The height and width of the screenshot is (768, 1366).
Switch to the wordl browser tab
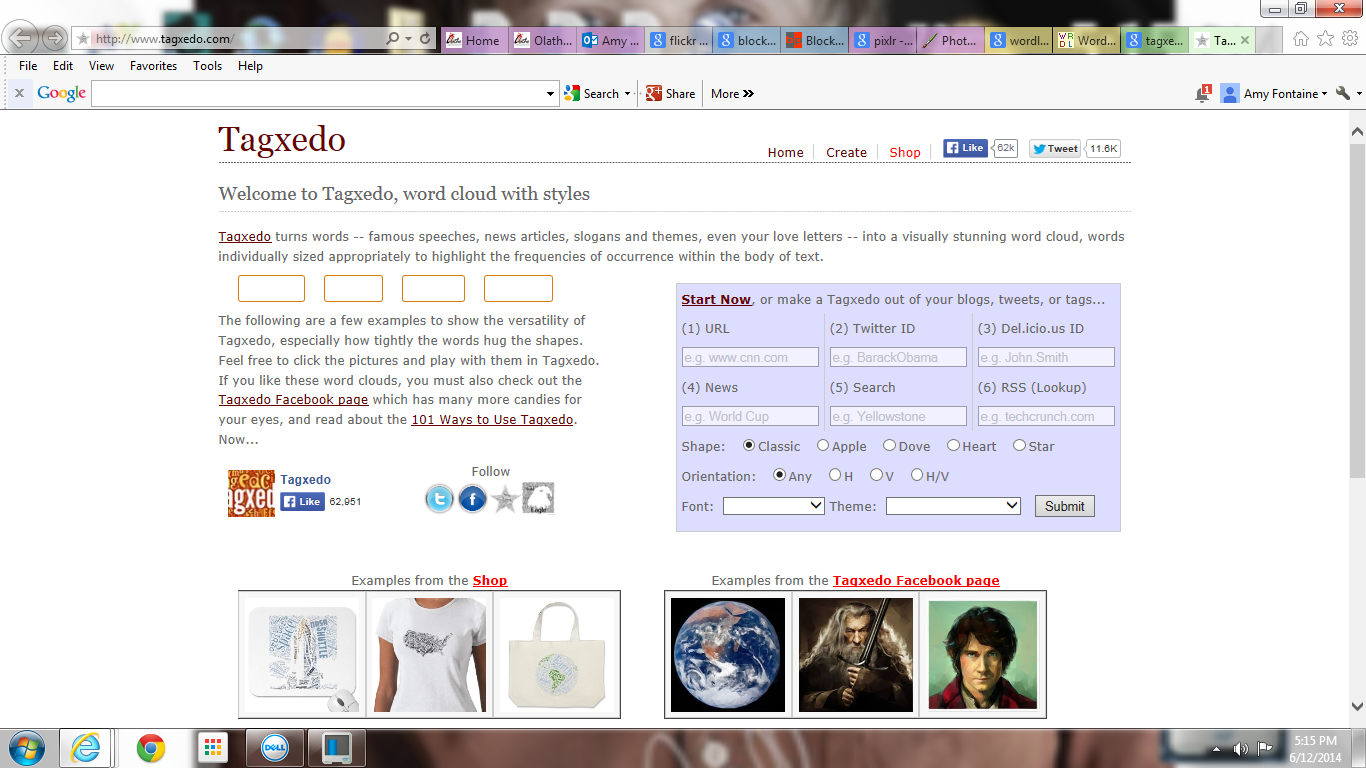1018,41
